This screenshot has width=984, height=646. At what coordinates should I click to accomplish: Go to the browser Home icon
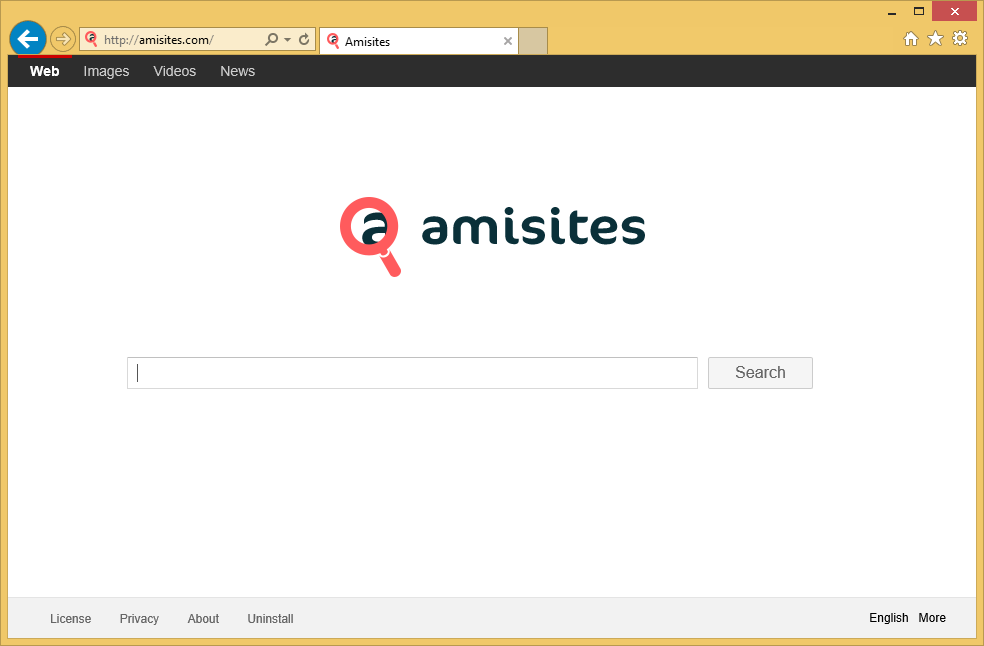click(911, 38)
